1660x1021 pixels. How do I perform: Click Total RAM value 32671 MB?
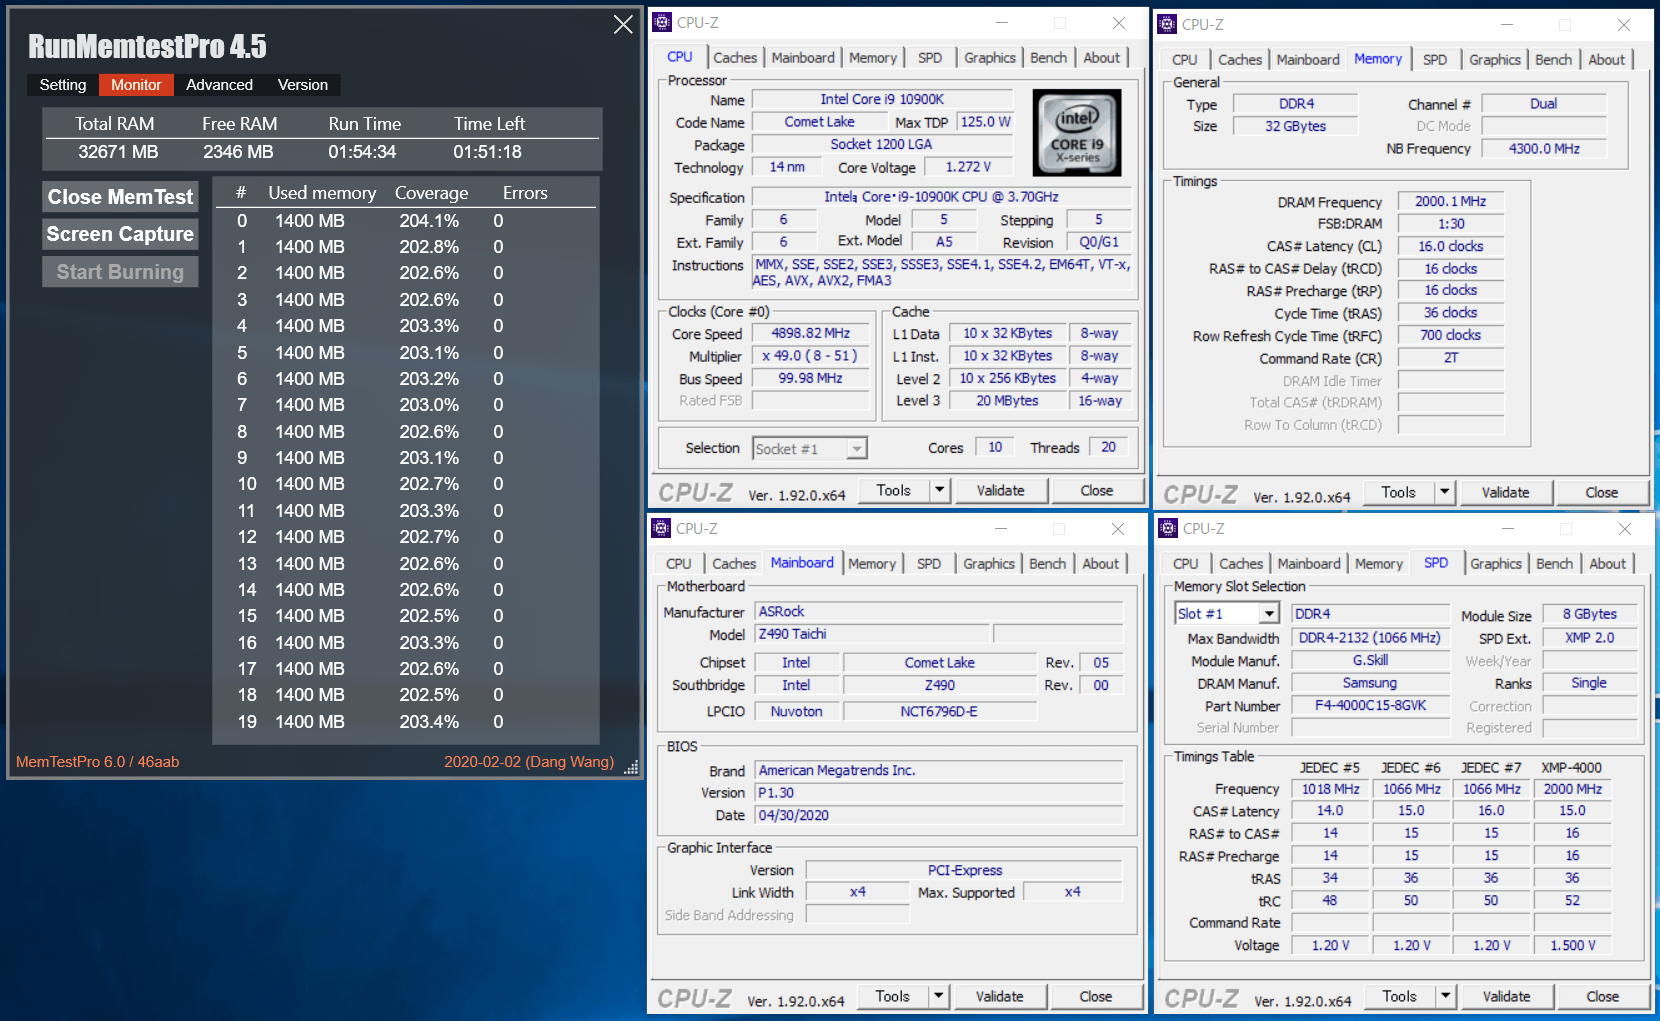[x=118, y=152]
